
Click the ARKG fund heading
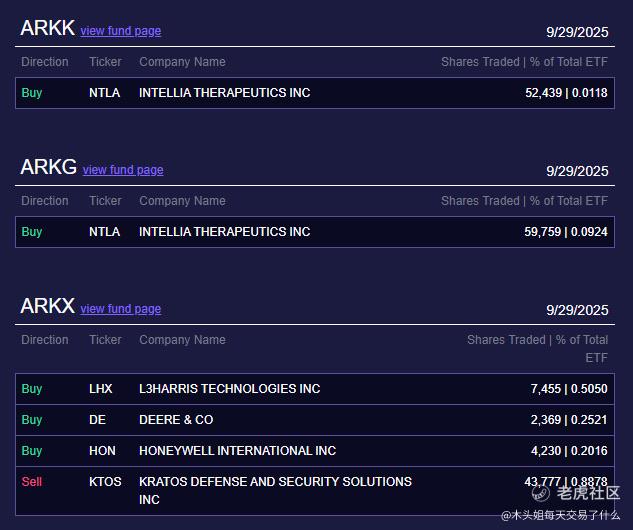[x=48, y=167]
